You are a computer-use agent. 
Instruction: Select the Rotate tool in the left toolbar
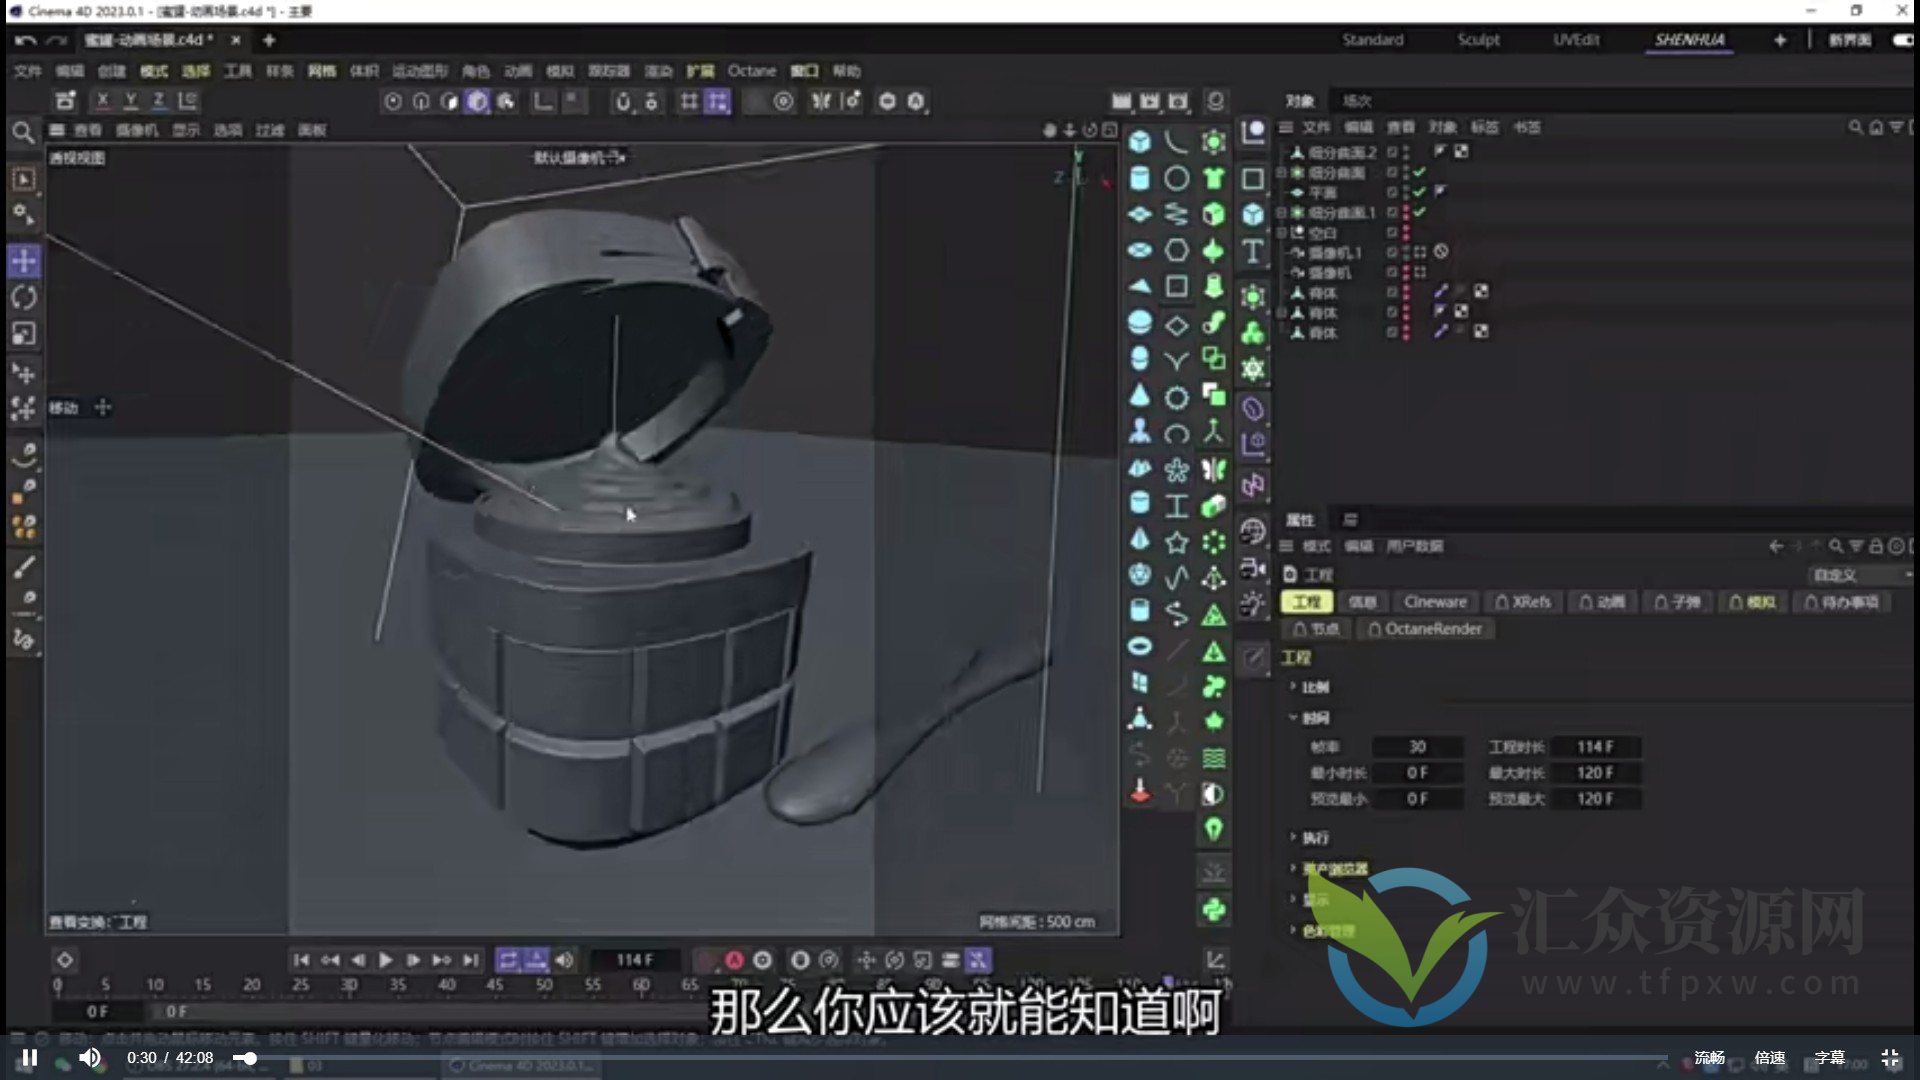pos(22,298)
